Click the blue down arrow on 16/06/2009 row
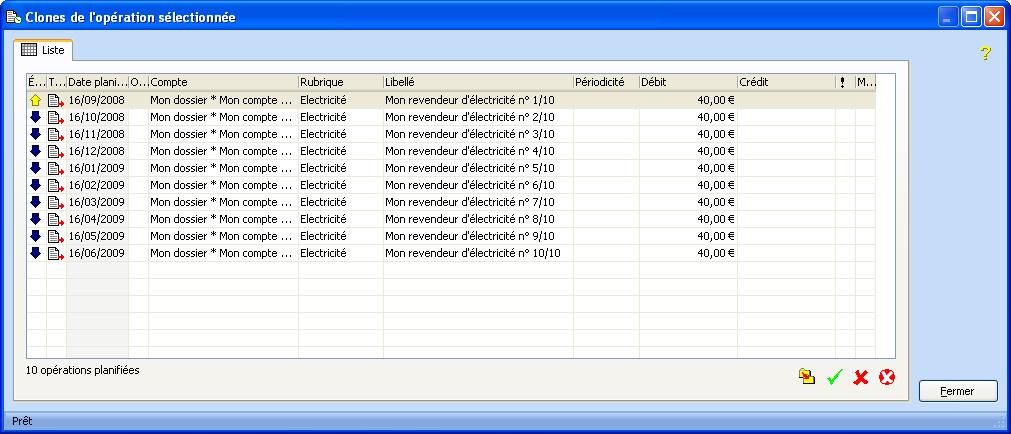The image size is (1011, 434). pyautogui.click(x=36, y=253)
